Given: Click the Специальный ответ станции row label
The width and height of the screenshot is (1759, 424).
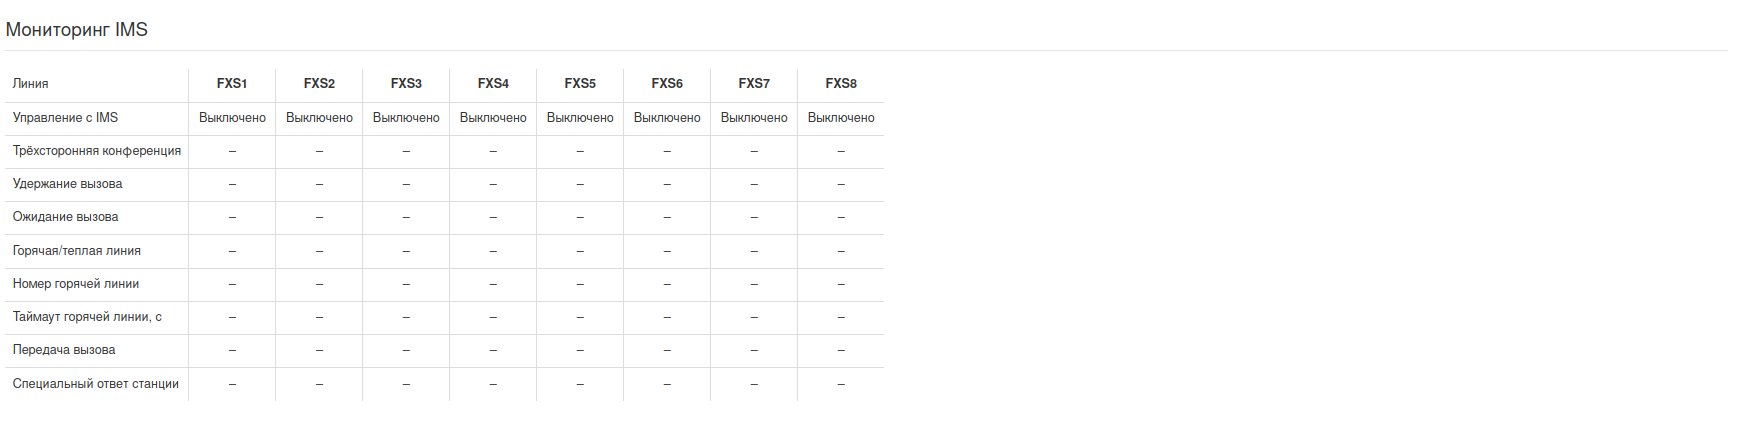Looking at the screenshot, I should [x=96, y=384].
